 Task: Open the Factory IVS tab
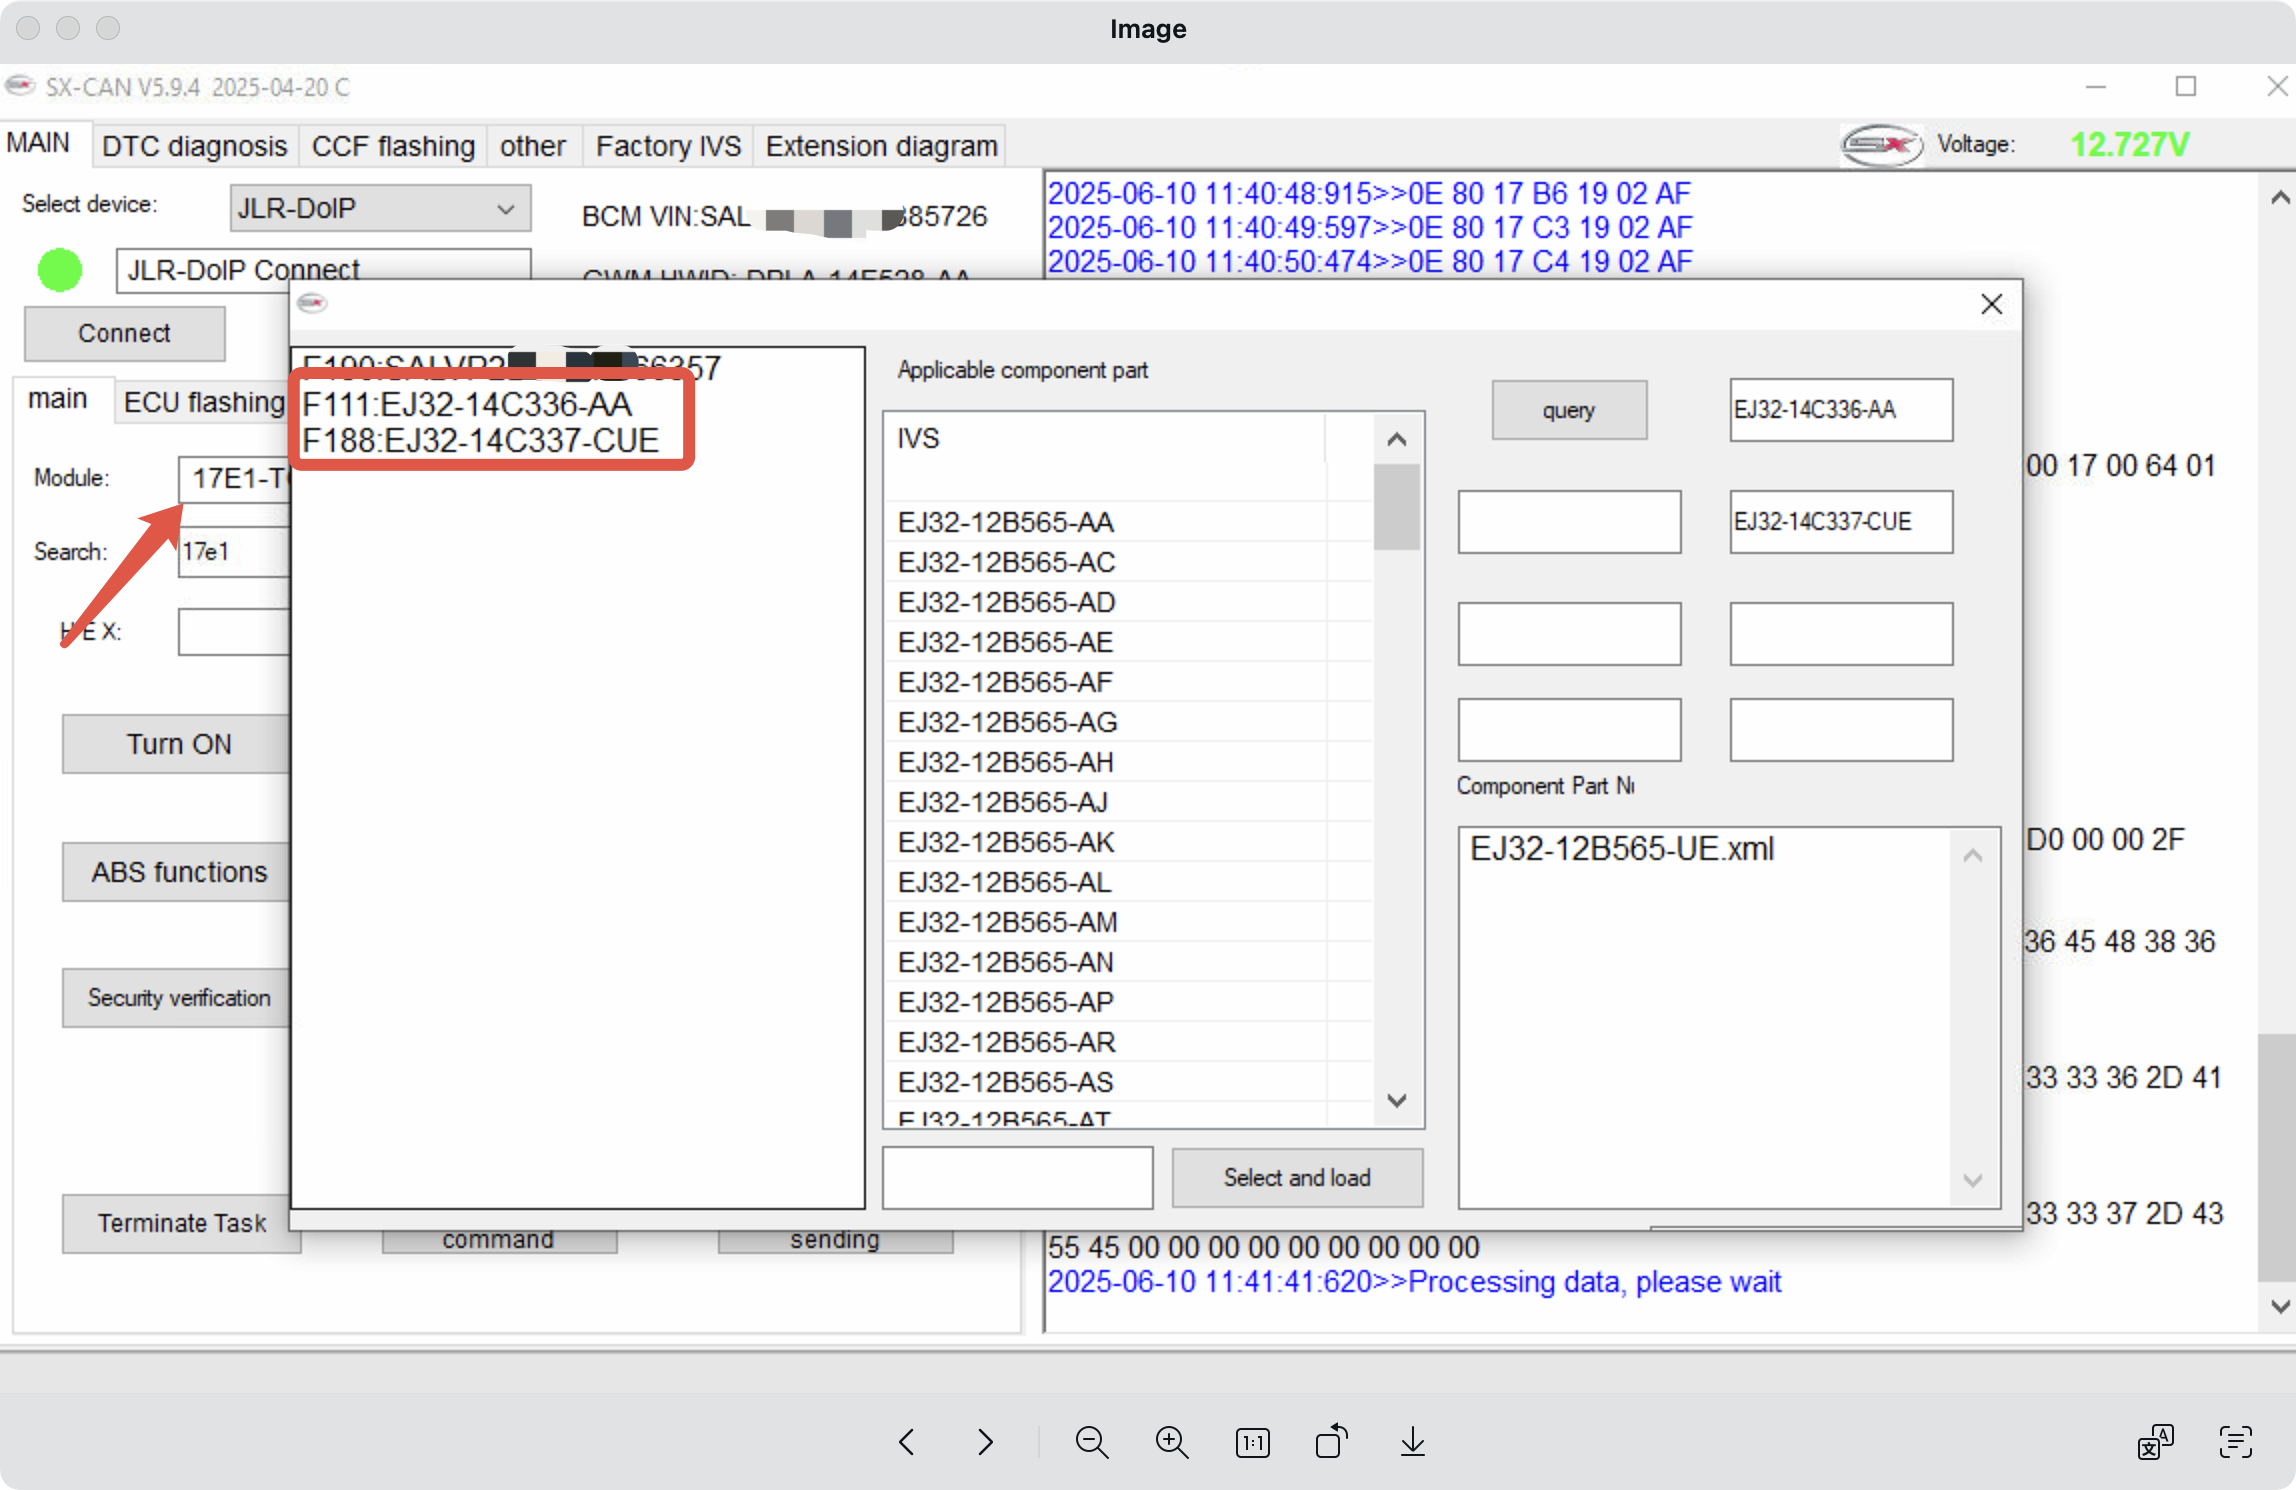668,146
